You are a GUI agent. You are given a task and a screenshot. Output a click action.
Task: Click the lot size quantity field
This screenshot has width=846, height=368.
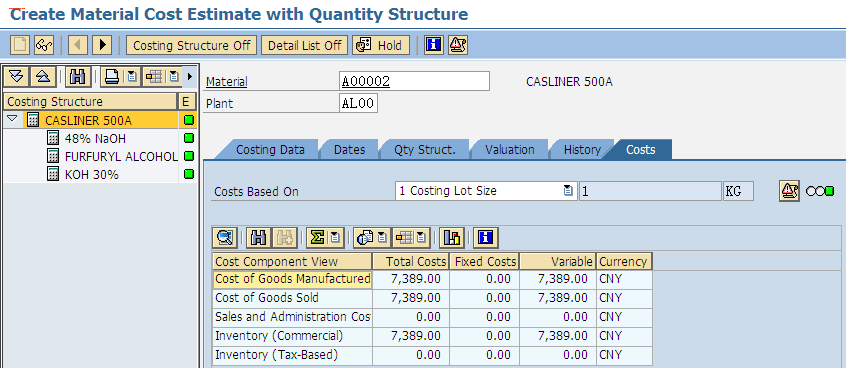[x=650, y=191]
